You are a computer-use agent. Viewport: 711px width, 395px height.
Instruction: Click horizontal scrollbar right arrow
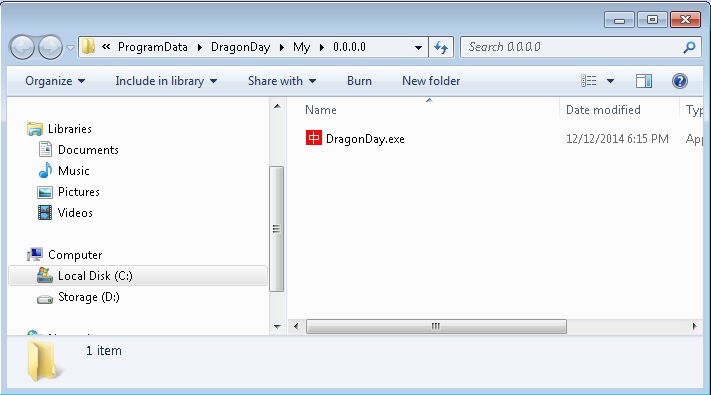[x=694, y=327]
